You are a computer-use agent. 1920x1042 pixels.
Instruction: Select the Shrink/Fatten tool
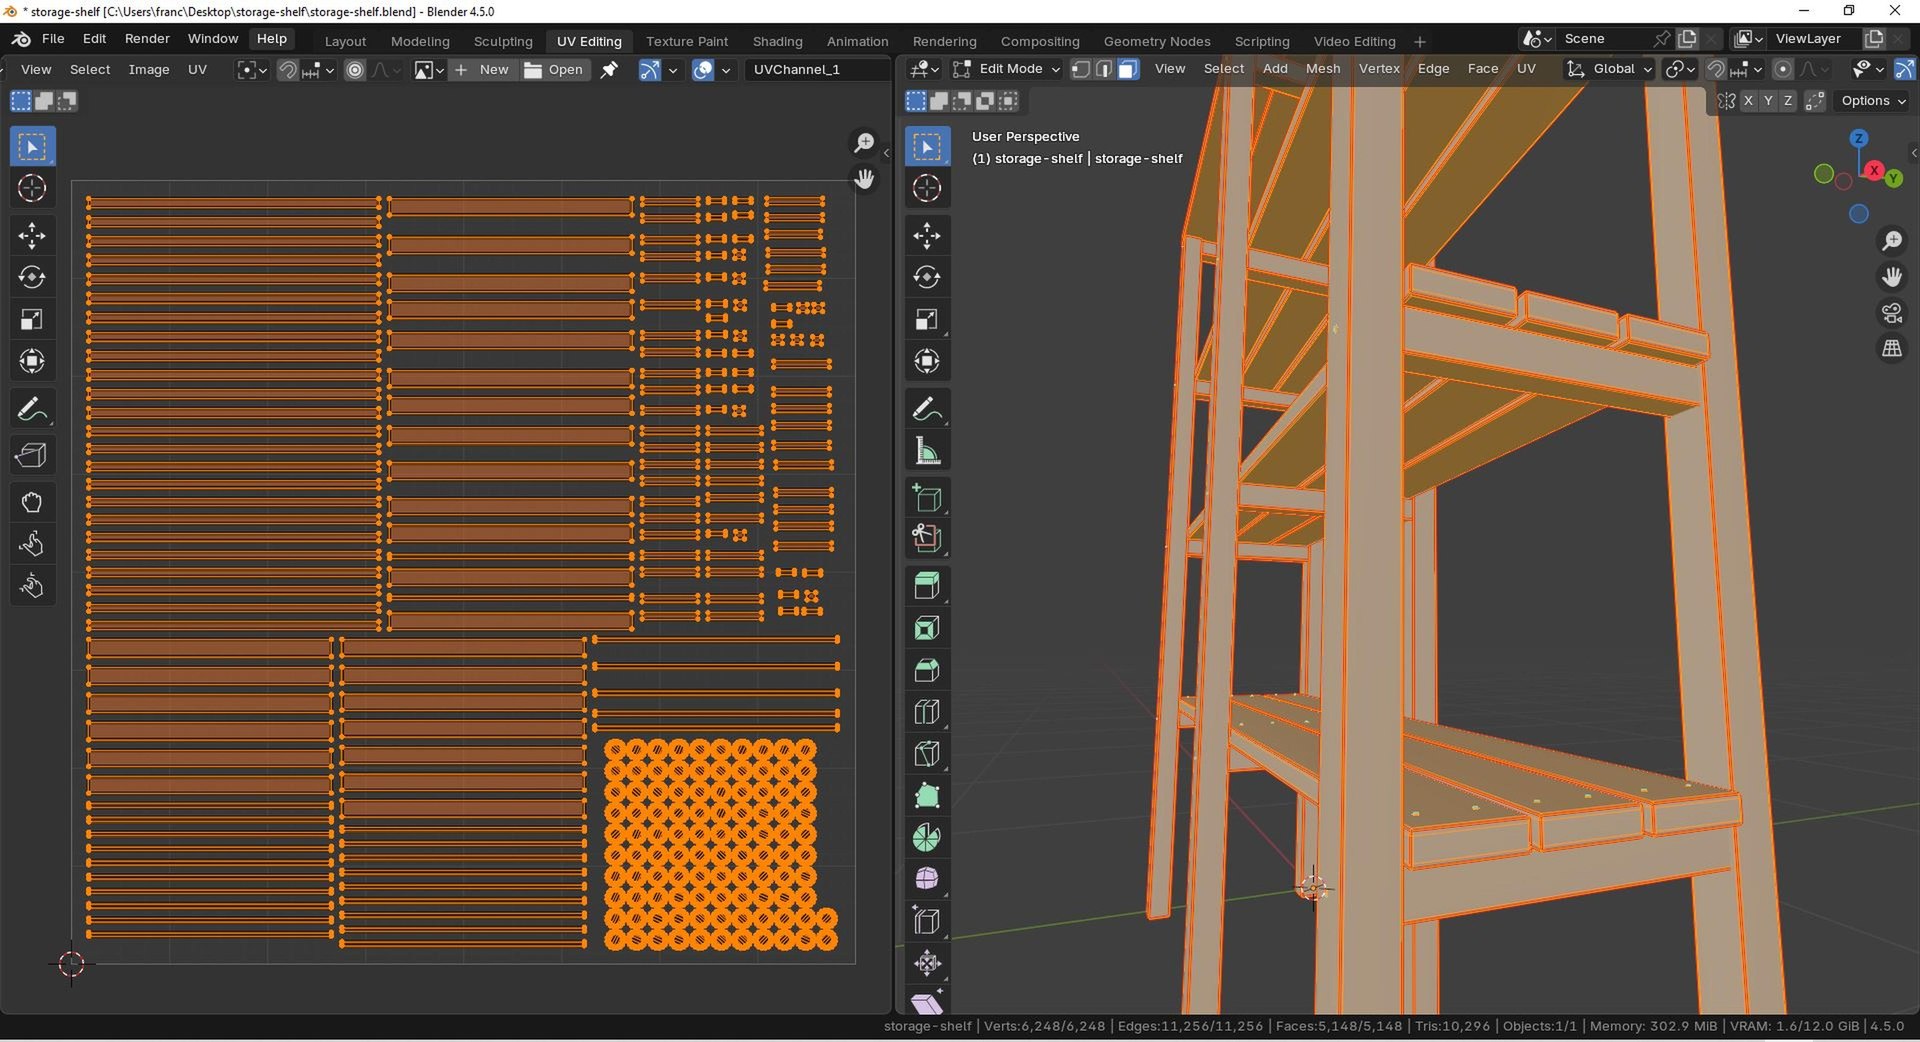click(927, 963)
